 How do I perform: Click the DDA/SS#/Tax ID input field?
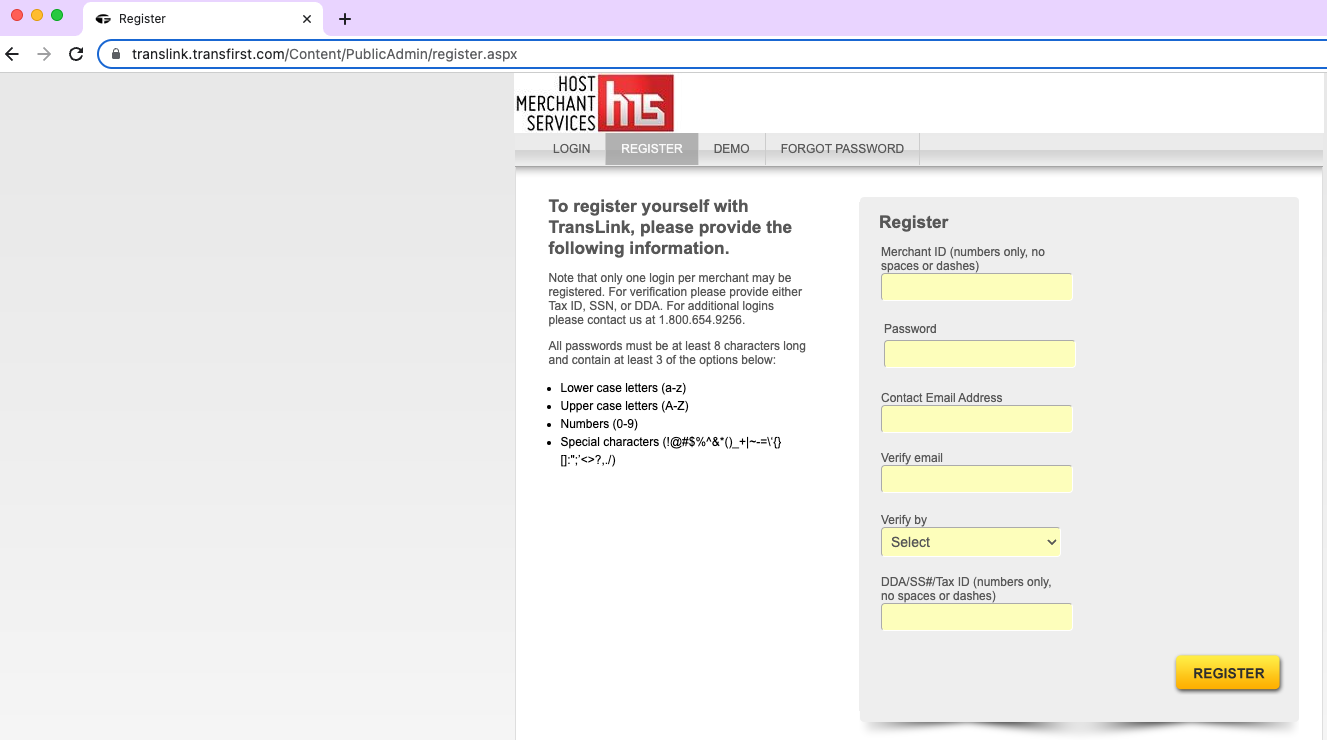[x=977, y=617]
